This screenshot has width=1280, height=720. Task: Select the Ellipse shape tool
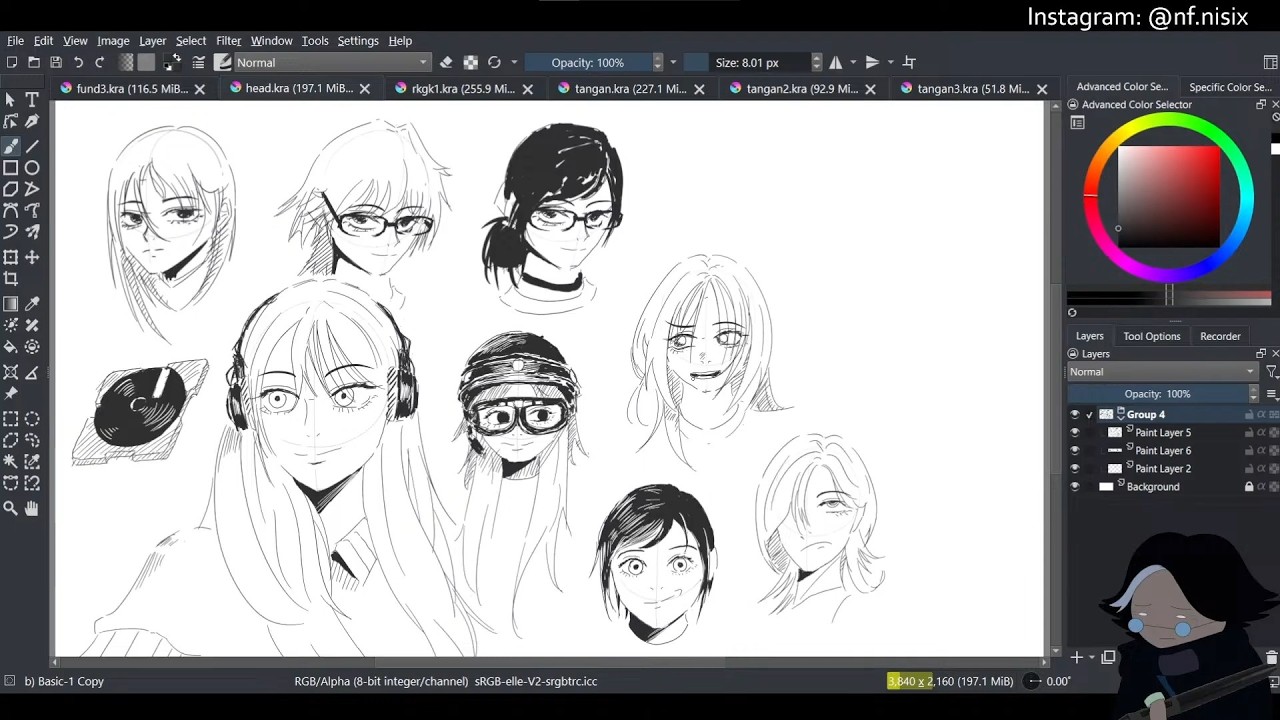(x=32, y=168)
